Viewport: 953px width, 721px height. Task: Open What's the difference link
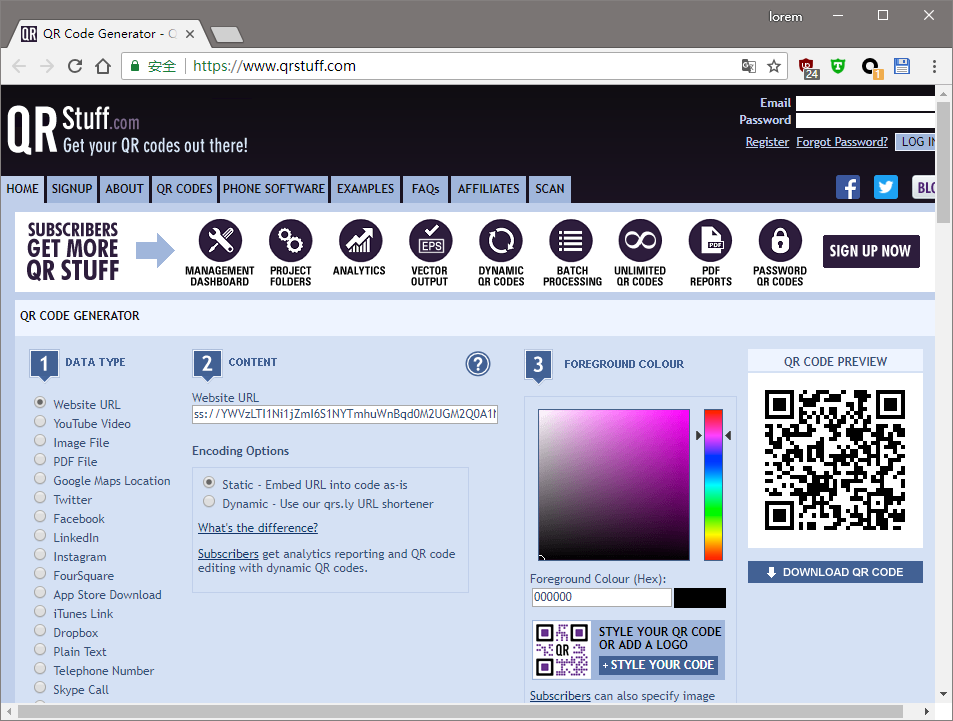pos(258,528)
